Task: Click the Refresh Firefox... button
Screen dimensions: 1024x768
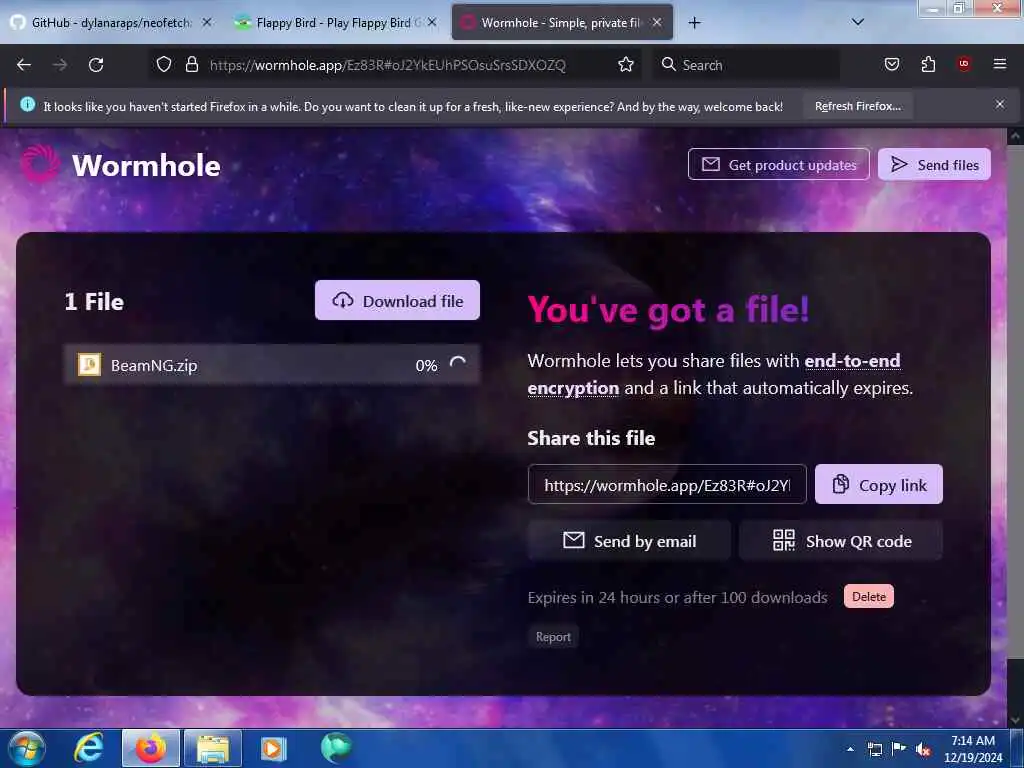Action: [x=857, y=106]
